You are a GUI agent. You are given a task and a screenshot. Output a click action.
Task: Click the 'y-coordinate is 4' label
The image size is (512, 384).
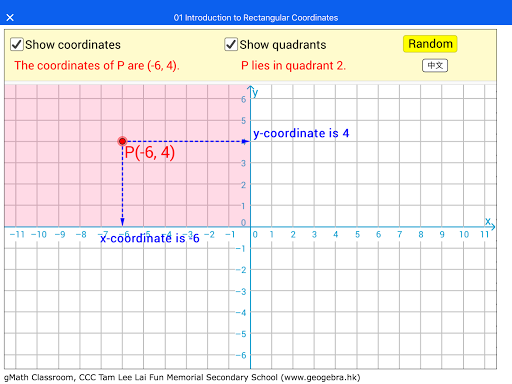301,133
